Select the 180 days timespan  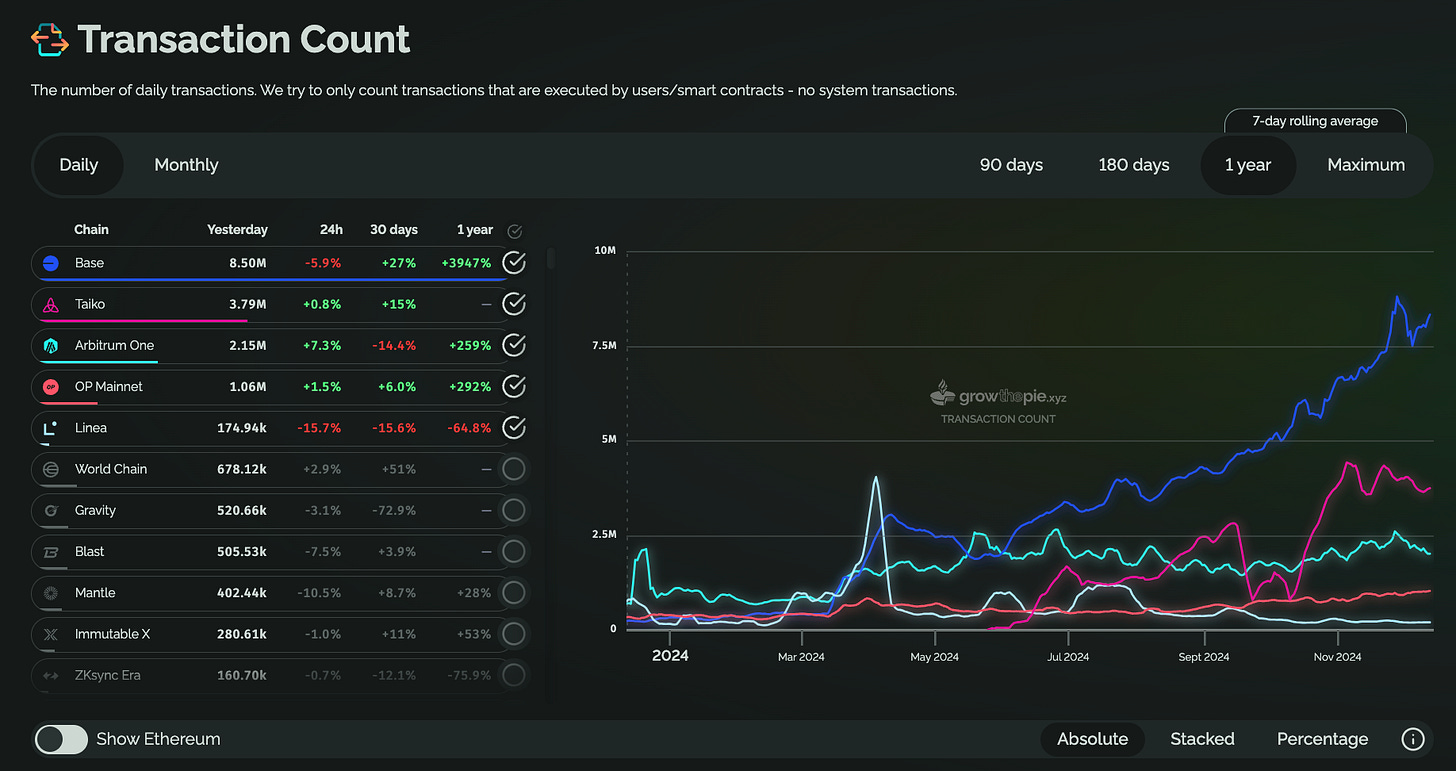(1133, 165)
